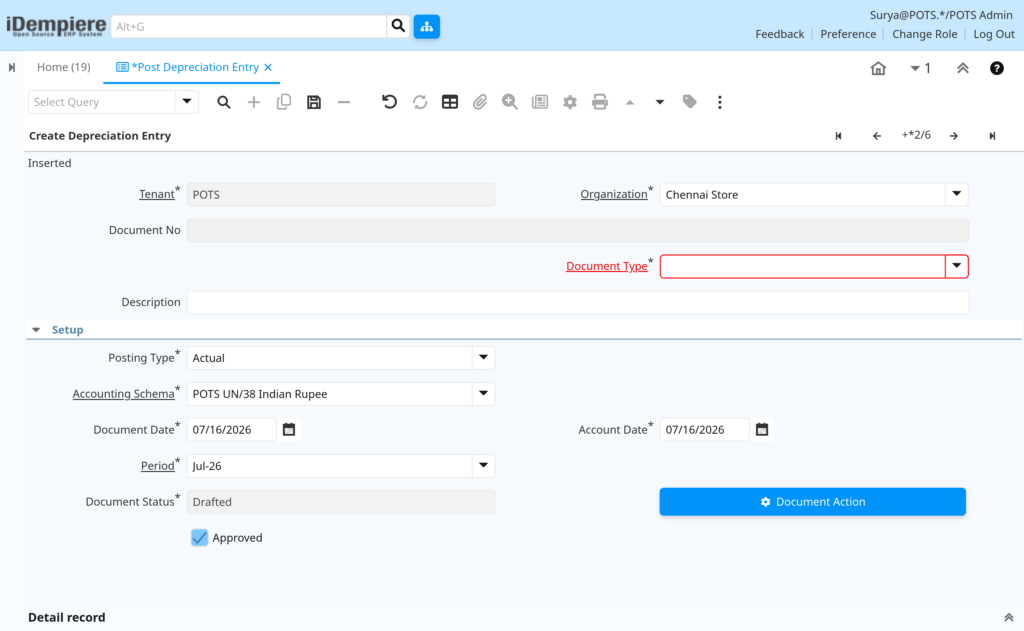This screenshot has height=631, width=1024.
Task: Open the open windows count dropdown
Action: pos(920,68)
